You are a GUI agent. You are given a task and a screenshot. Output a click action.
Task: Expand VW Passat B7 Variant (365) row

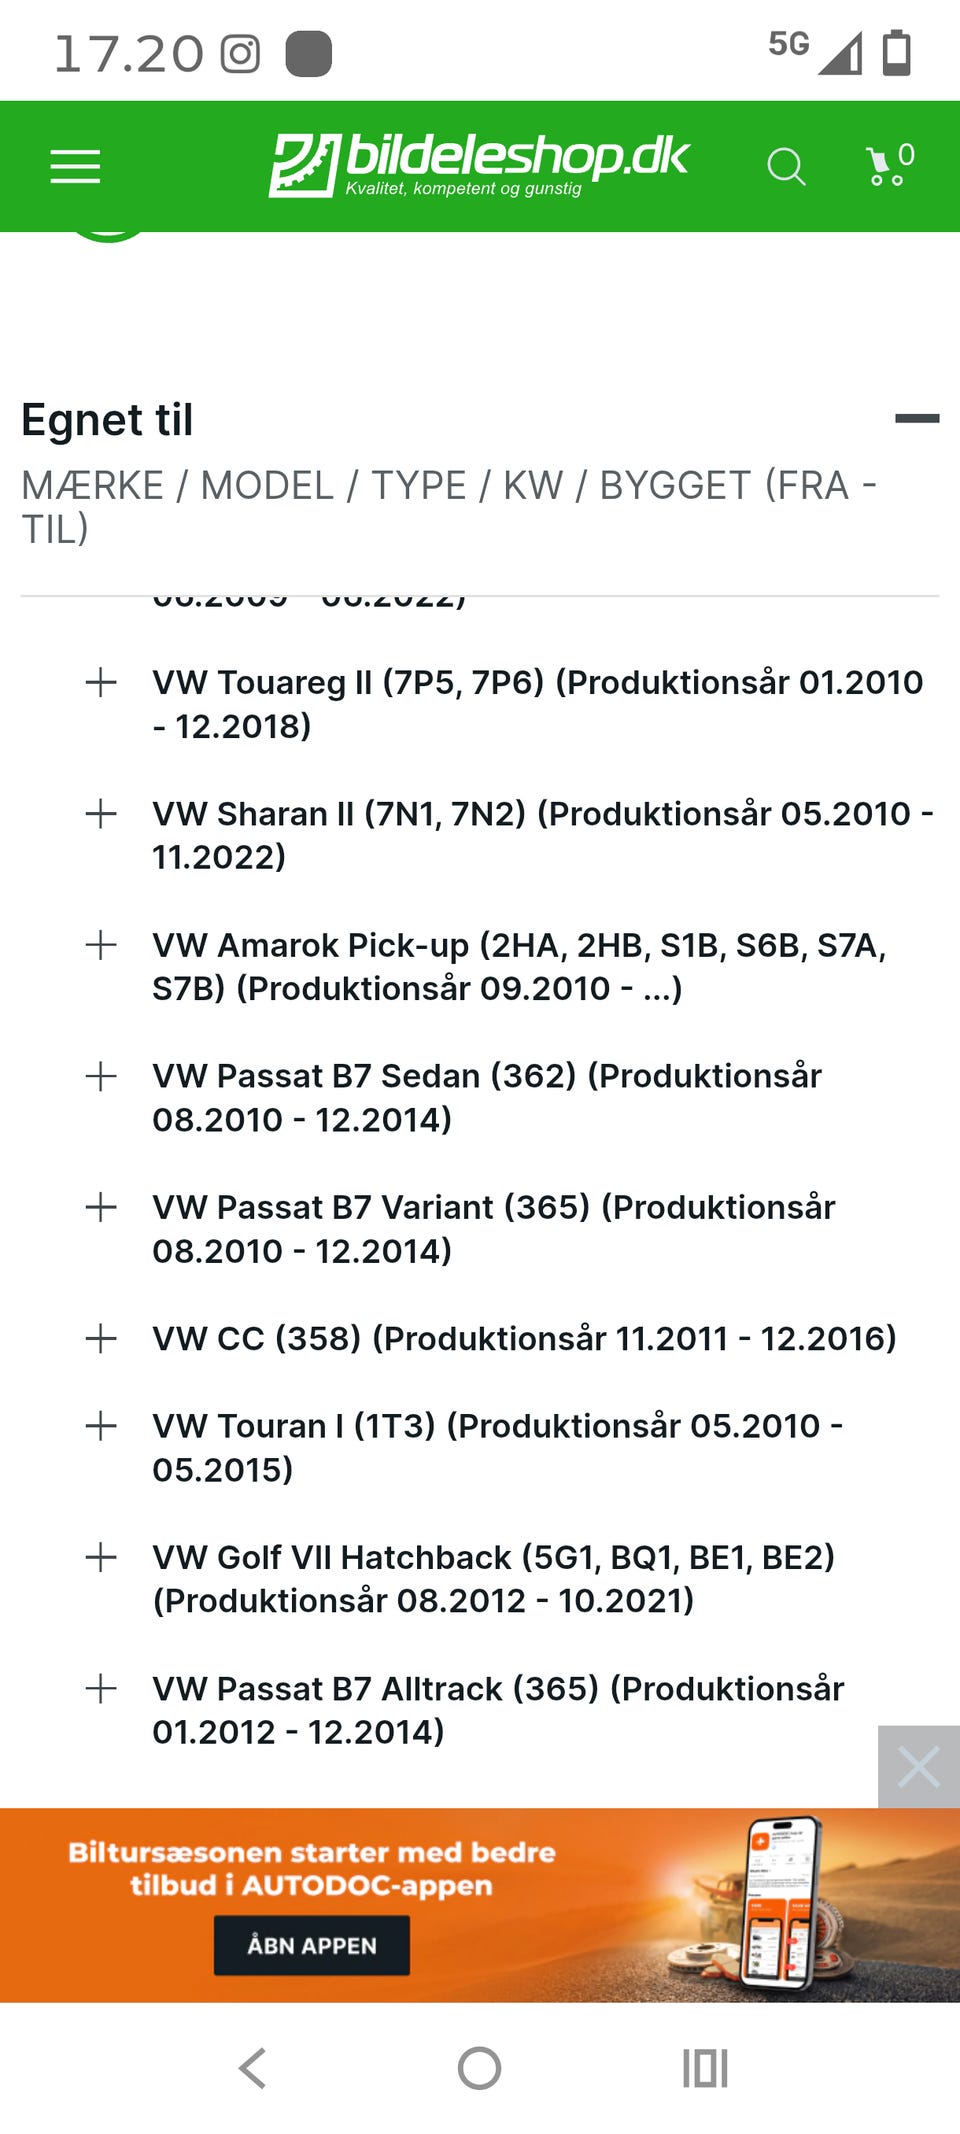pyautogui.click(x=101, y=1207)
